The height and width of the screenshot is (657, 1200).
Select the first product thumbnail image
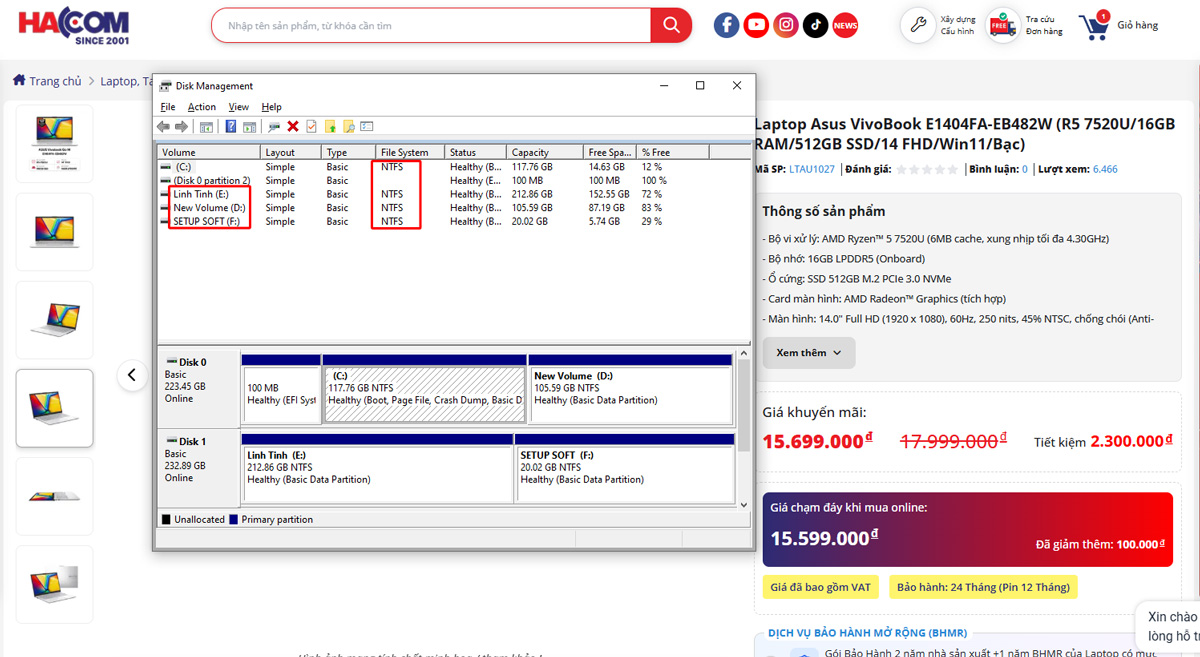pos(54,143)
